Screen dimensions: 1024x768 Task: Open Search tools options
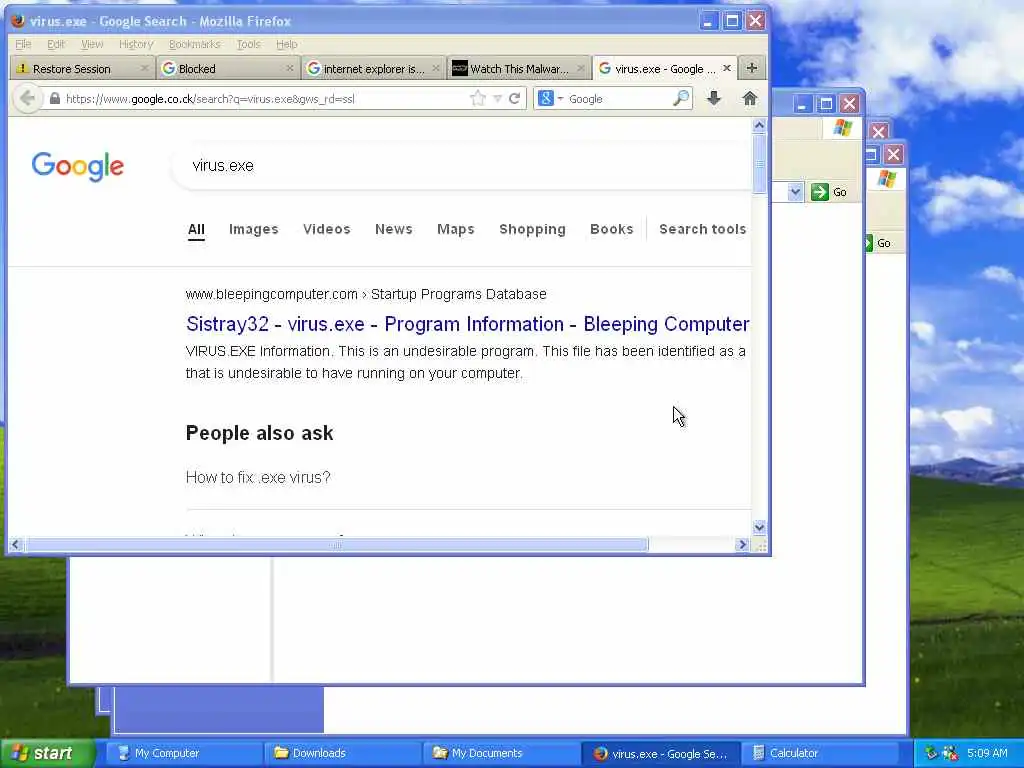tap(702, 229)
